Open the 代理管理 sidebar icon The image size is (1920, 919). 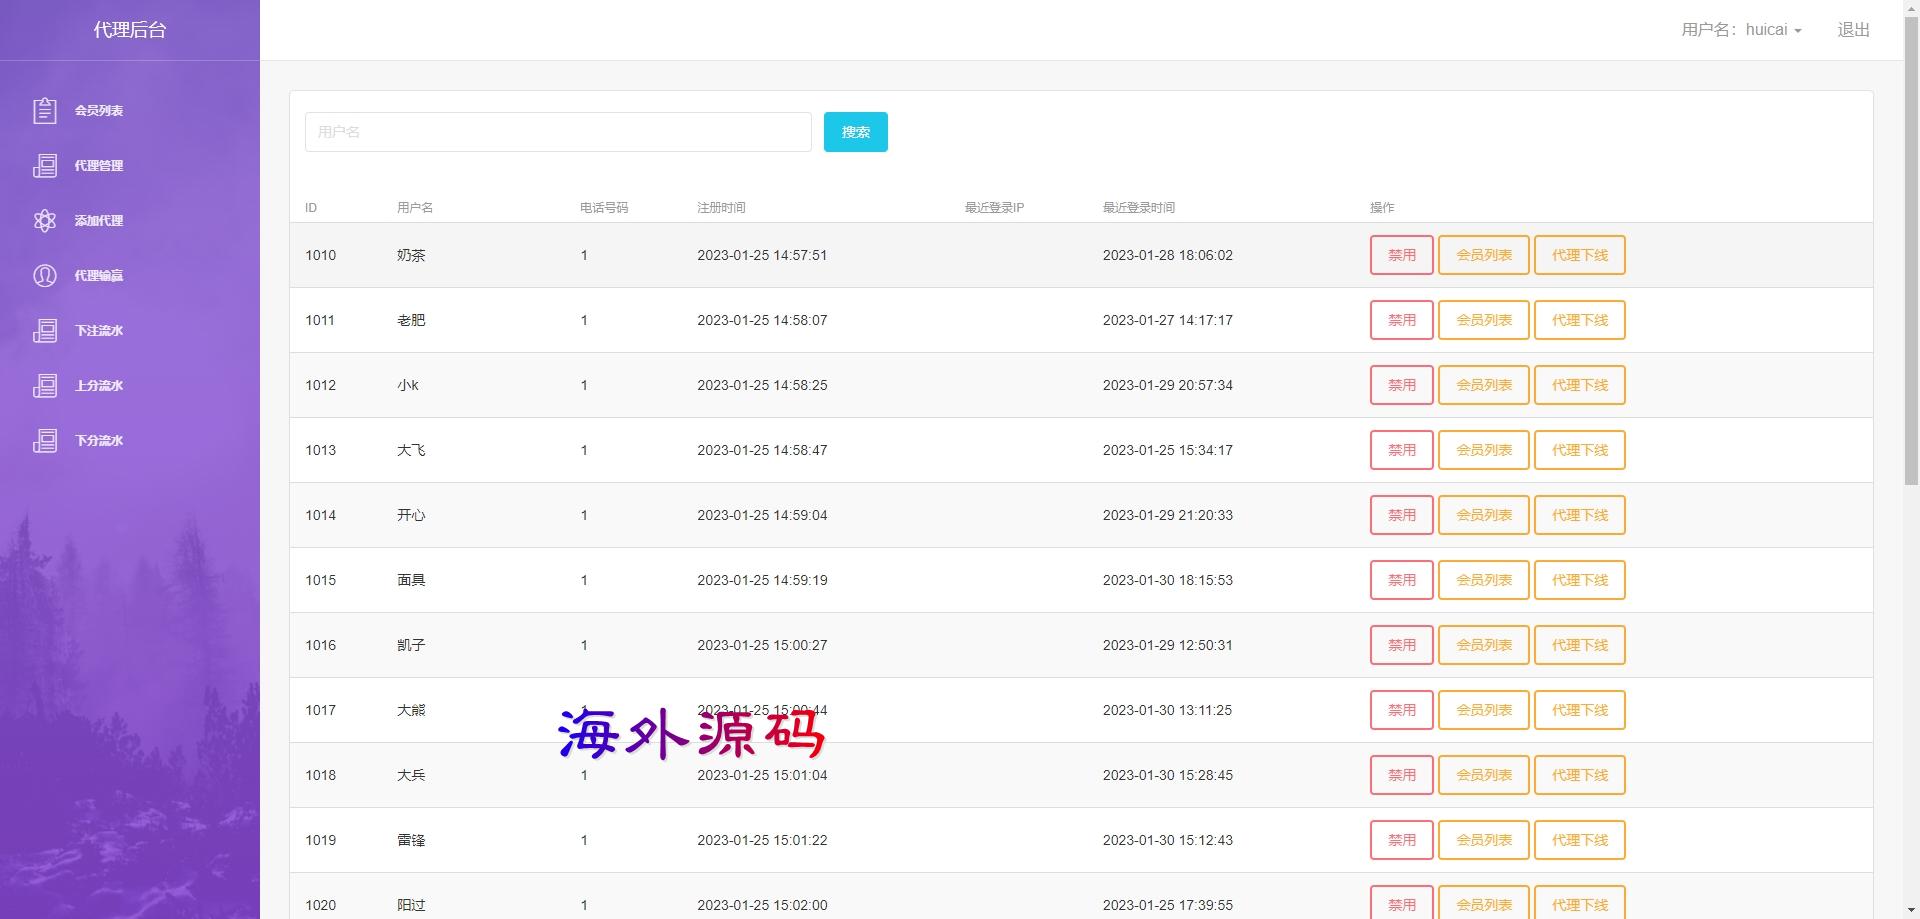pos(45,165)
